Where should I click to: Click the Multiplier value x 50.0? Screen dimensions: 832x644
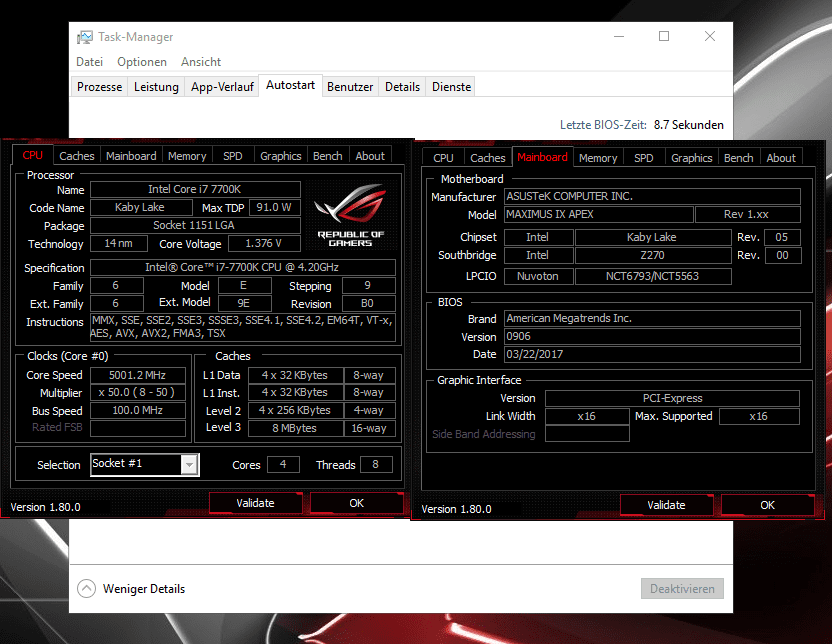(138, 393)
